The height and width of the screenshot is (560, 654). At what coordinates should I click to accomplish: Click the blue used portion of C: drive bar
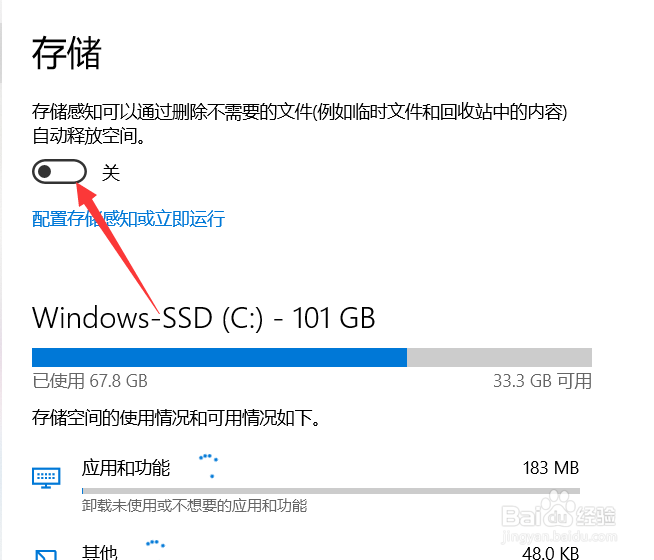219,357
